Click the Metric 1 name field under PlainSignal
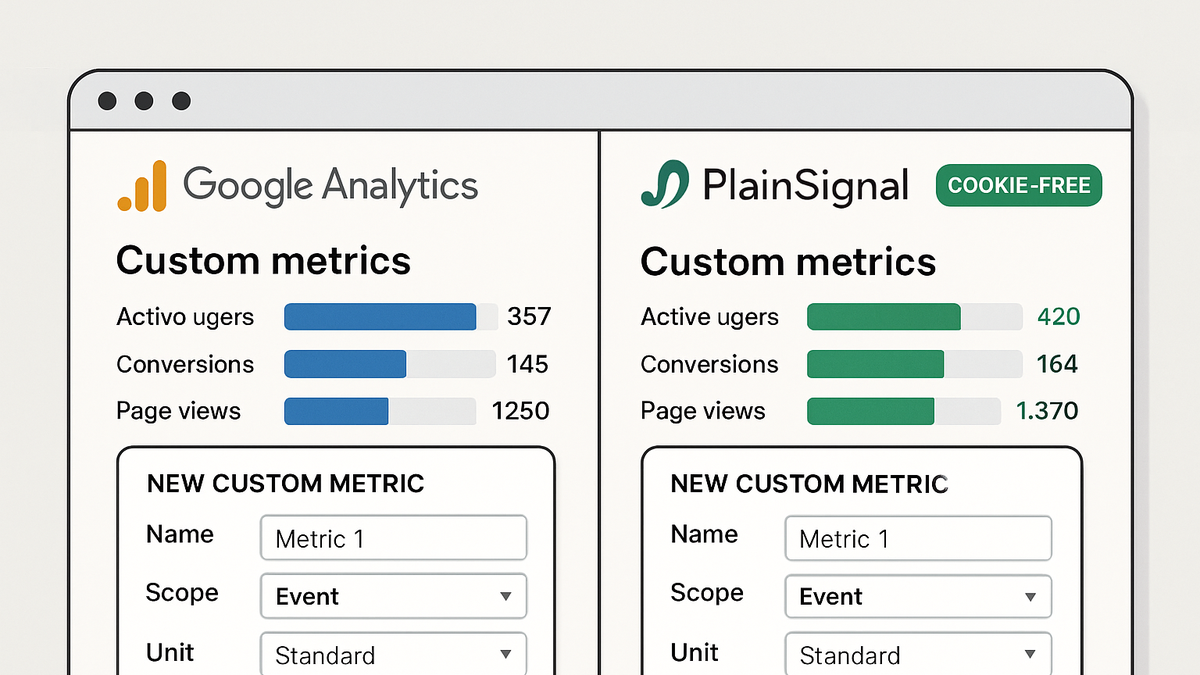The height and width of the screenshot is (675, 1200). 918,539
